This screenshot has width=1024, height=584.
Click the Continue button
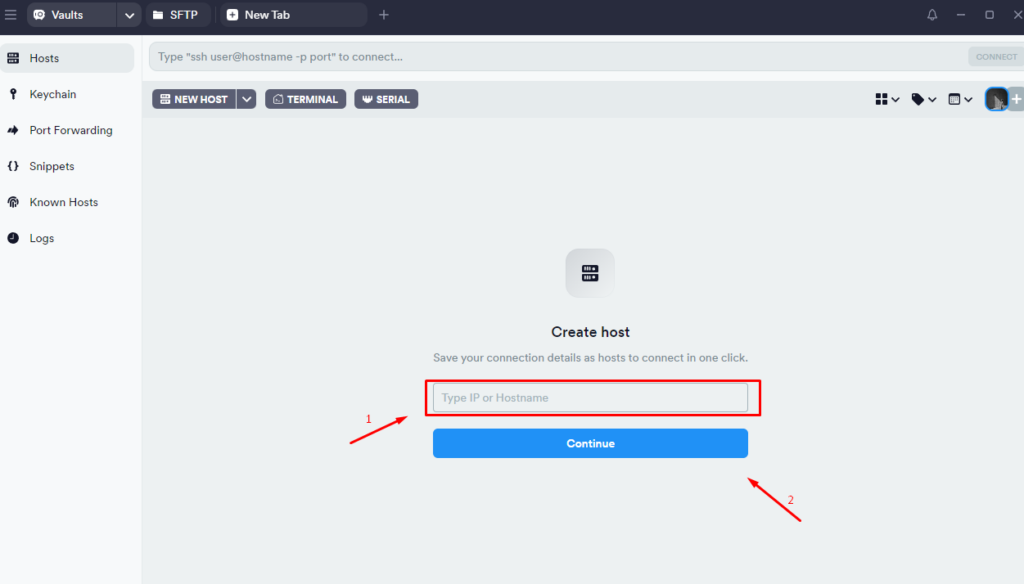click(x=590, y=443)
